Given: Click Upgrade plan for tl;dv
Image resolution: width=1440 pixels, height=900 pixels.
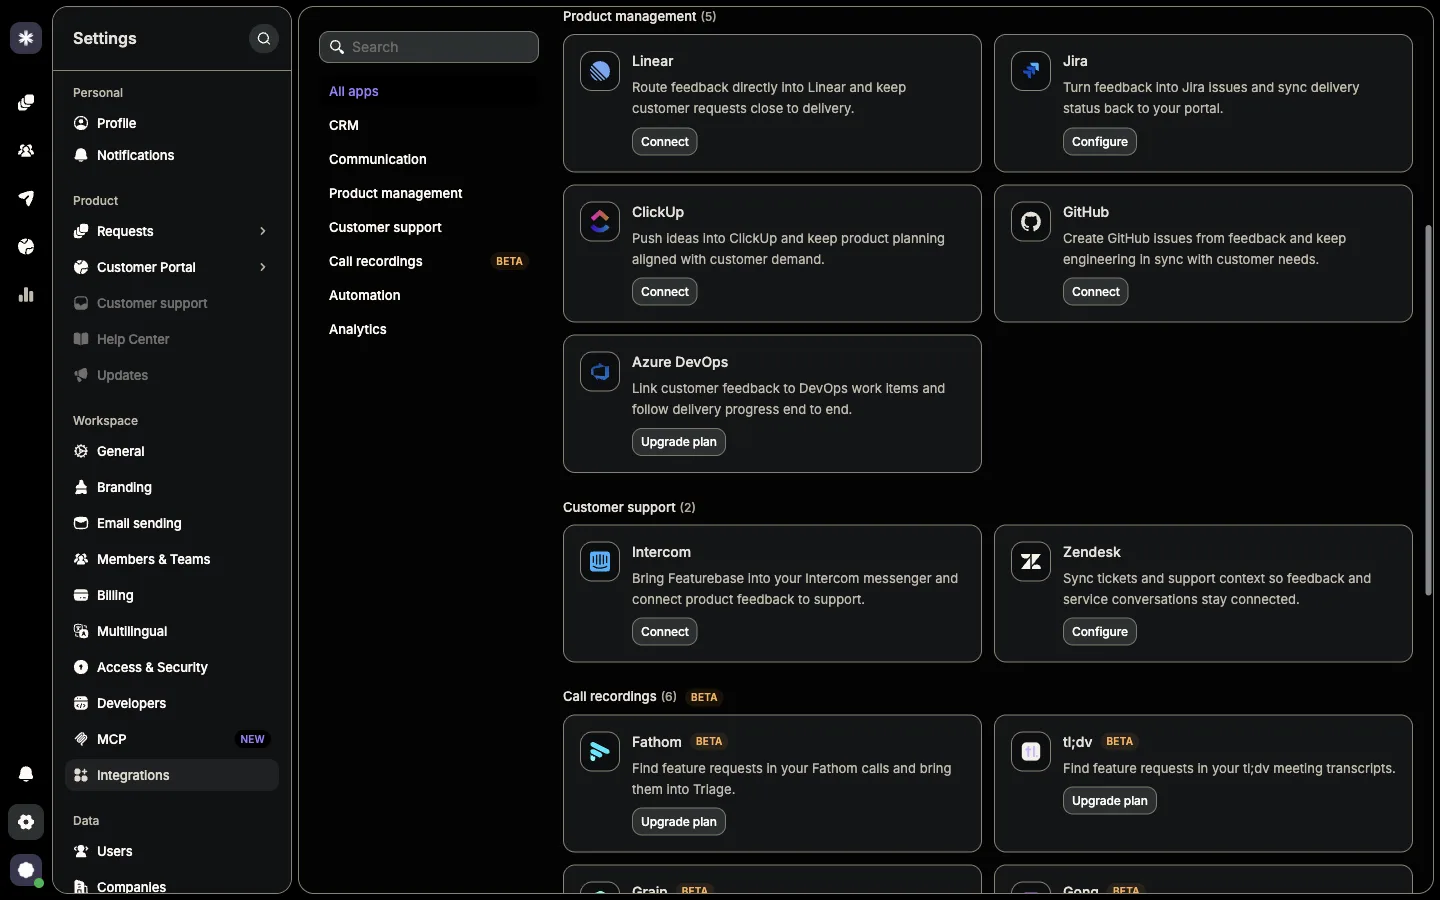Looking at the screenshot, I should 1109,801.
